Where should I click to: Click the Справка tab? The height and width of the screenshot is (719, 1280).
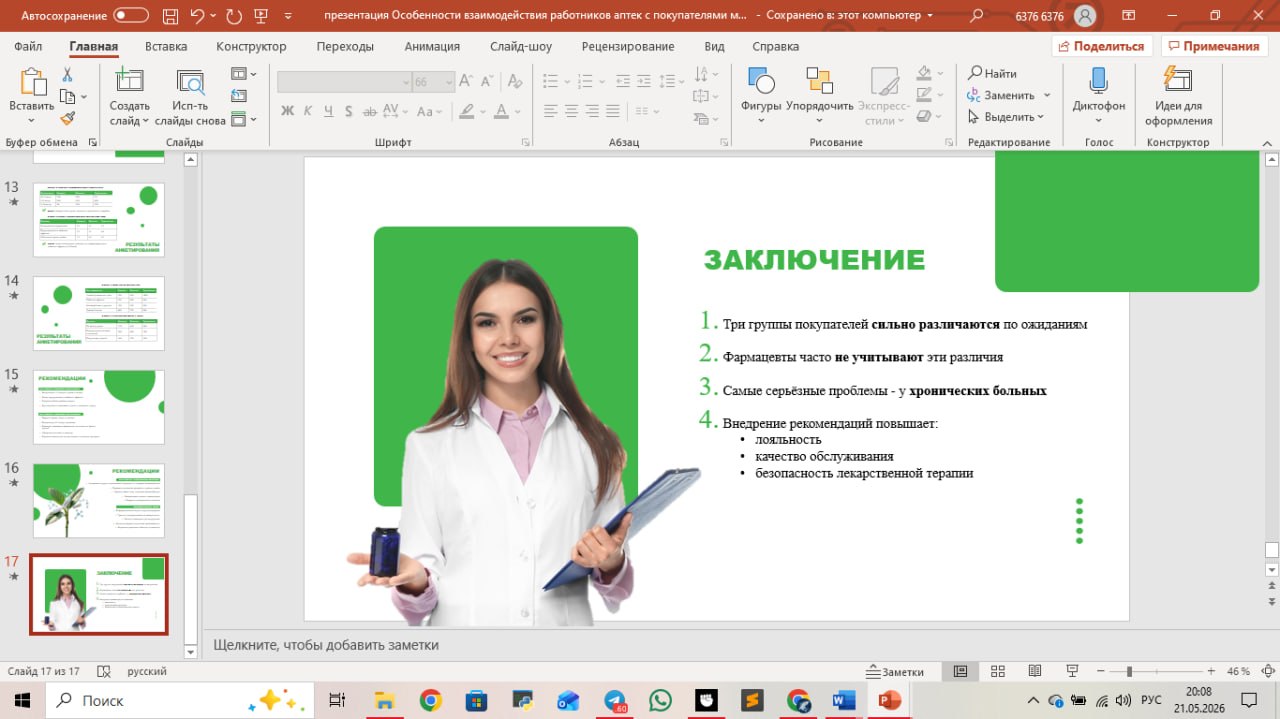click(775, 46)
